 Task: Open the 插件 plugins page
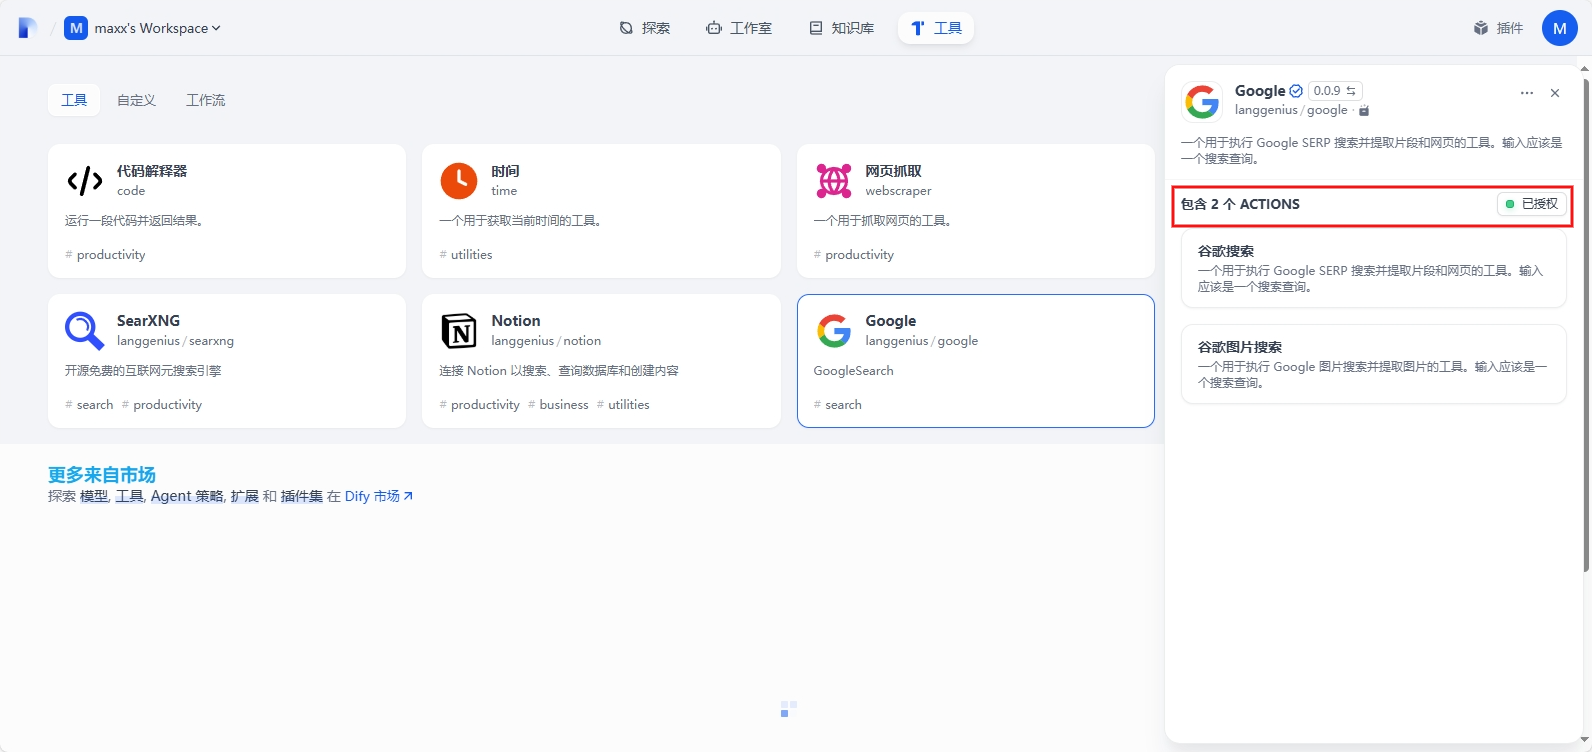coord(1498,28)
